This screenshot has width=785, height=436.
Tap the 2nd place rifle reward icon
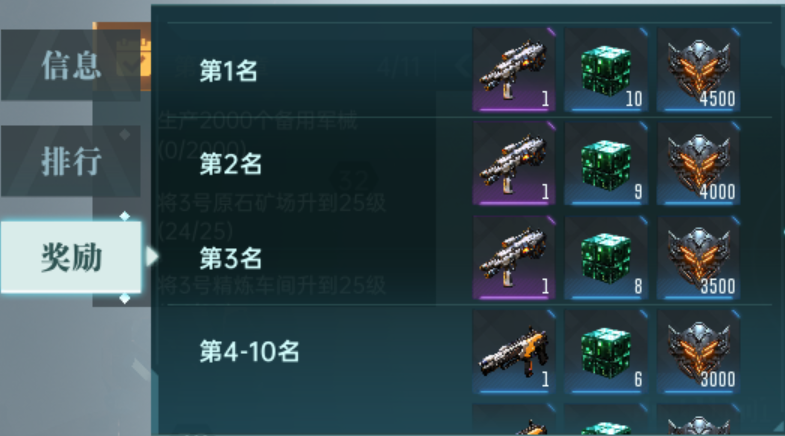tap(514, 164)
